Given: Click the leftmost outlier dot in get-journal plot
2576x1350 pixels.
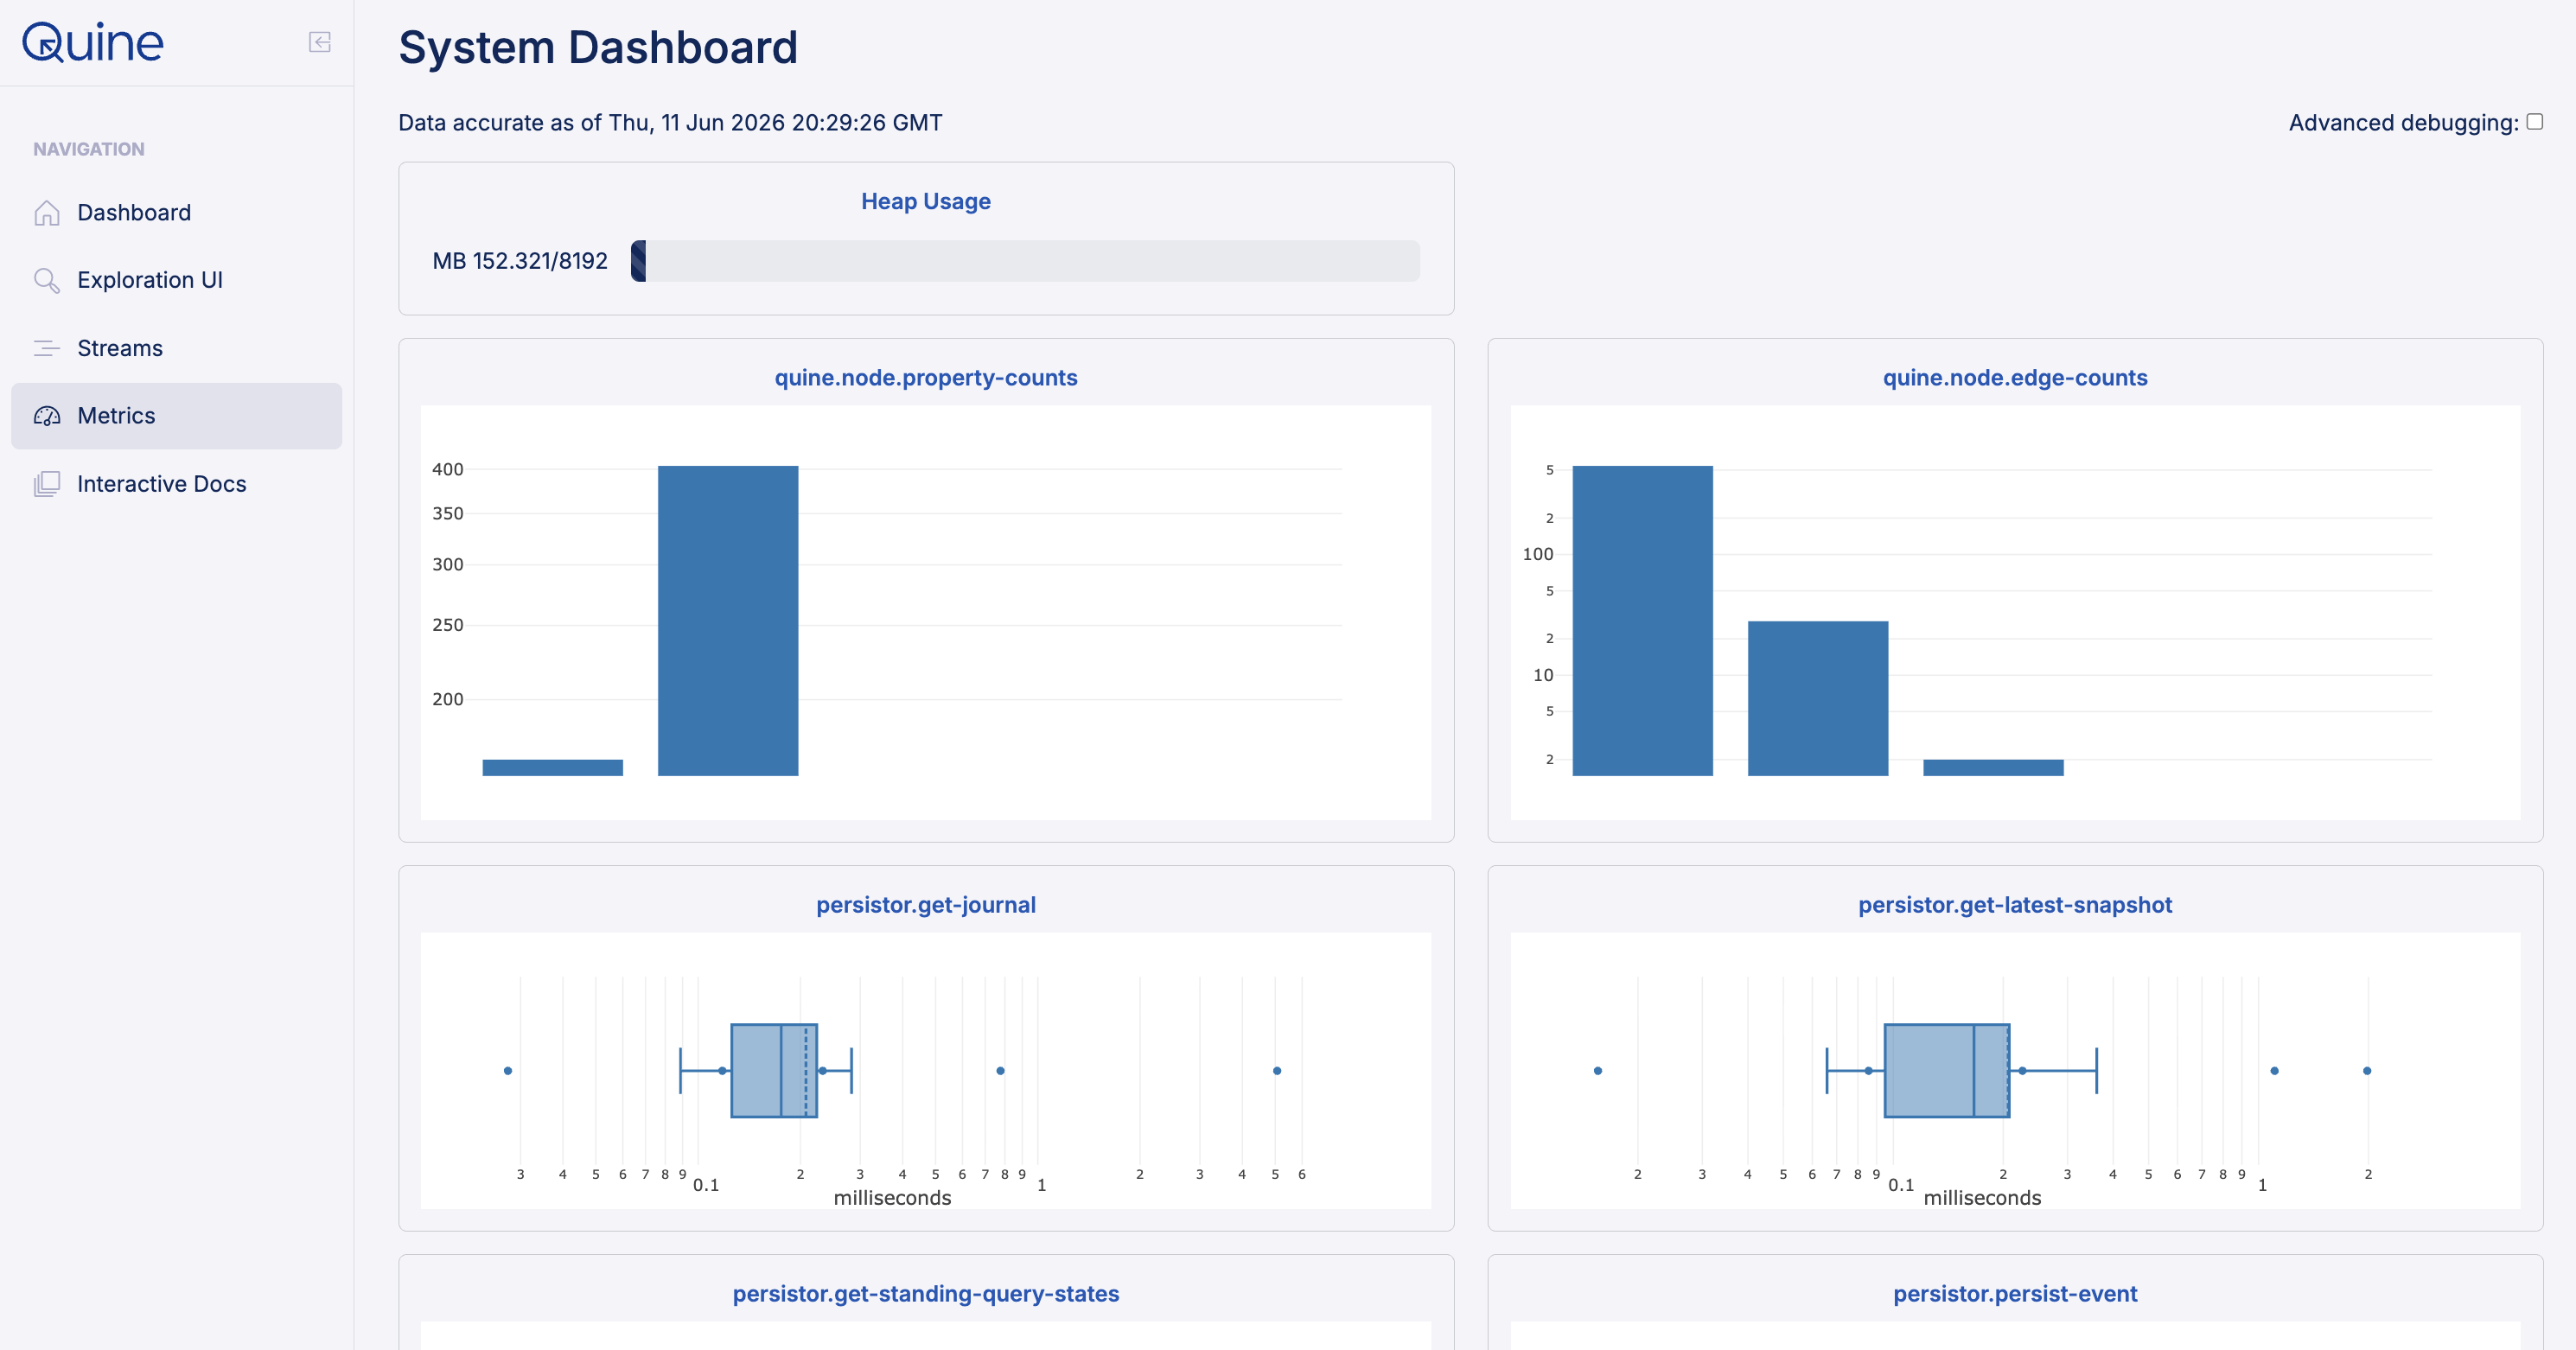Looking at the screenshot, I should (x=508, y=1071).
